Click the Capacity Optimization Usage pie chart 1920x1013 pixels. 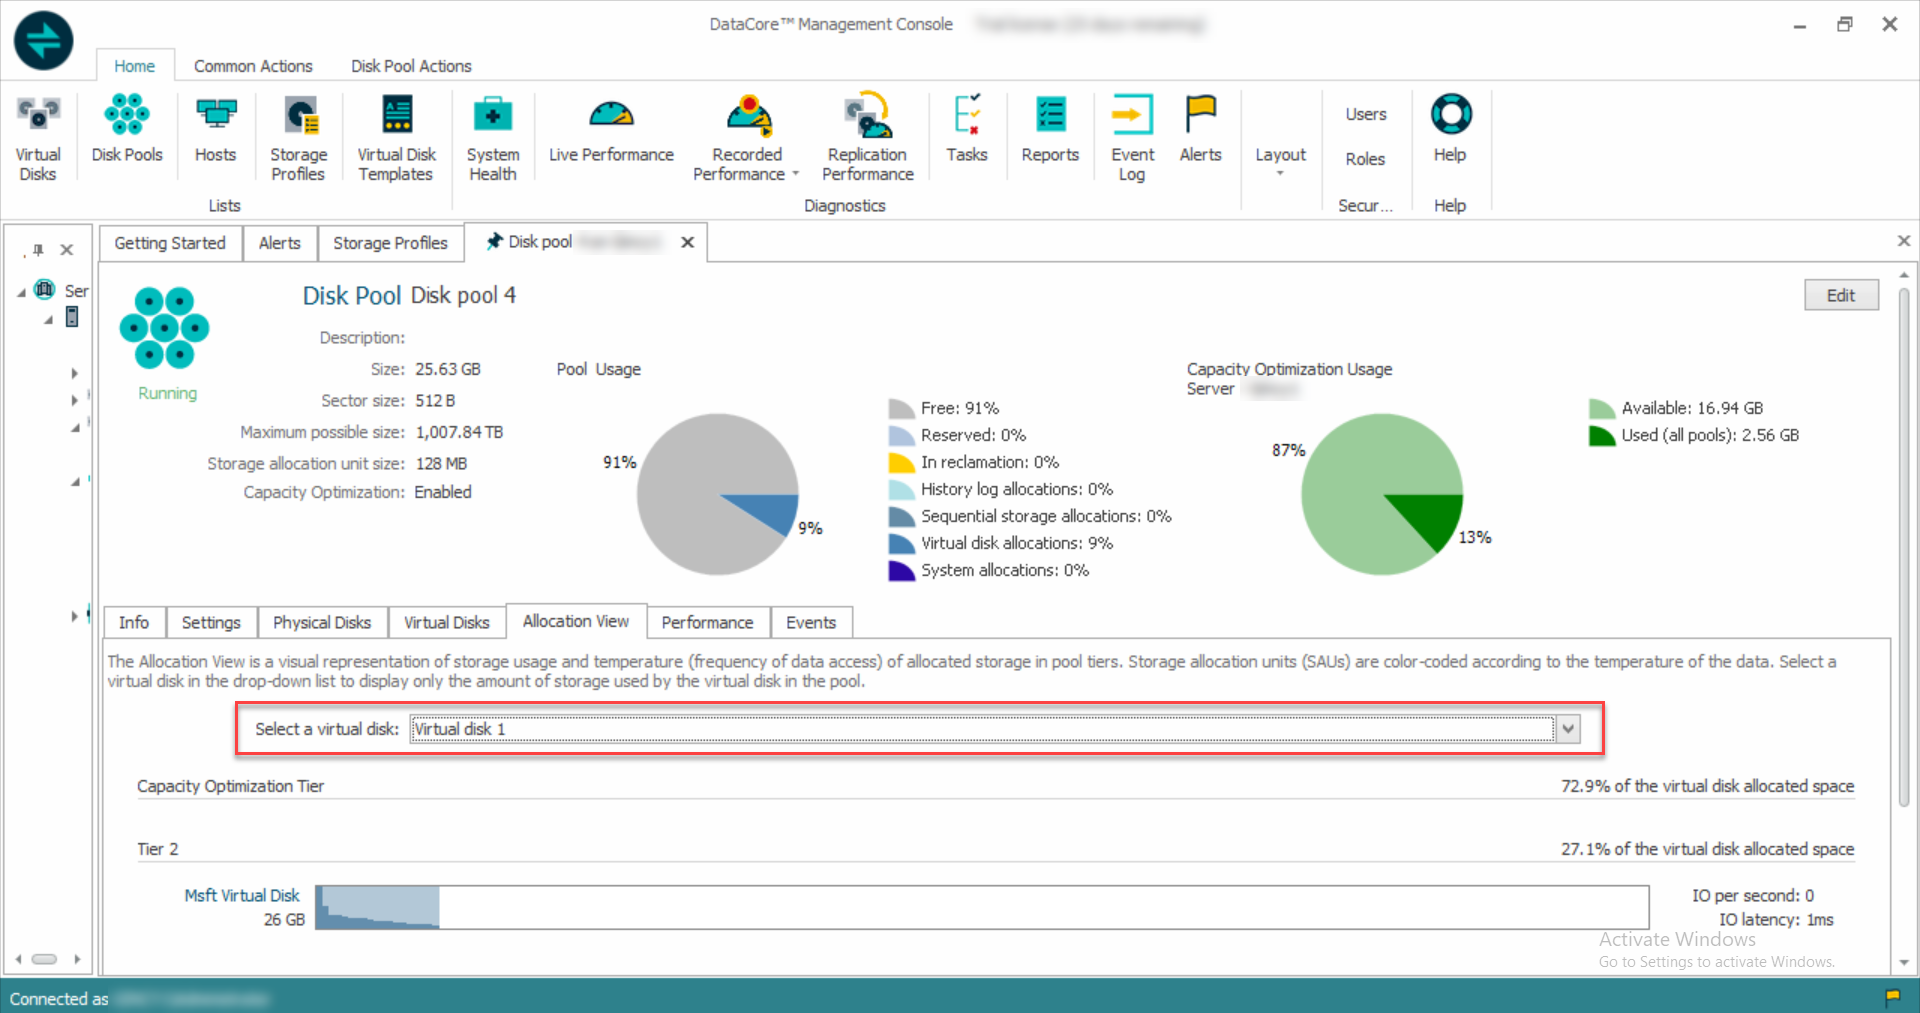click(1382, 494)
